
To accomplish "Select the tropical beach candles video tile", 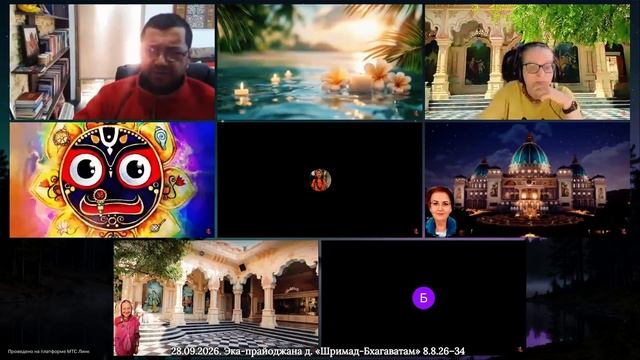I will click(320, 62).
